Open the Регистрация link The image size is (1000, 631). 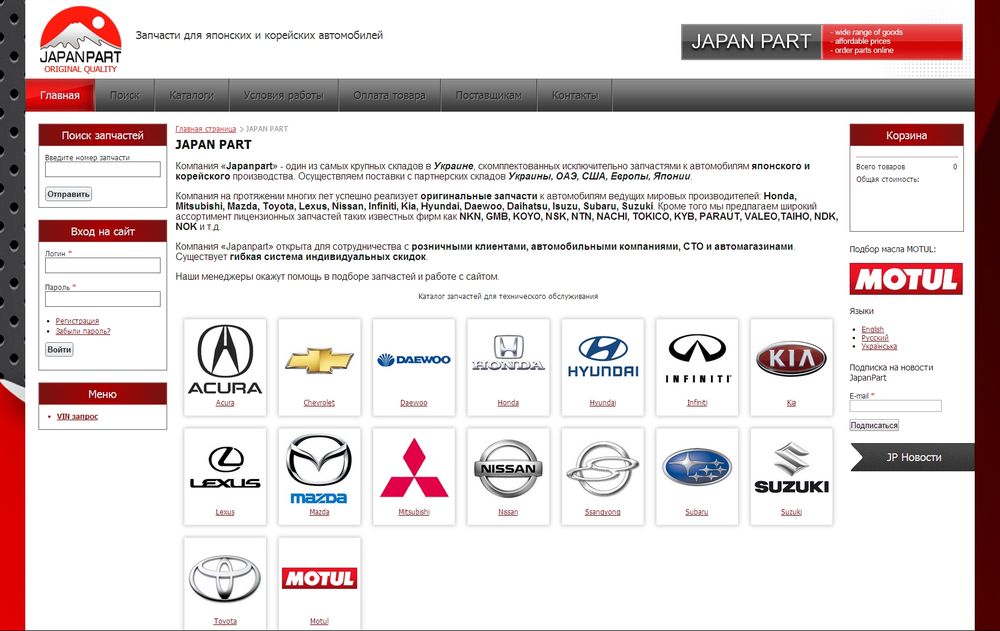[x=77, y=321]
